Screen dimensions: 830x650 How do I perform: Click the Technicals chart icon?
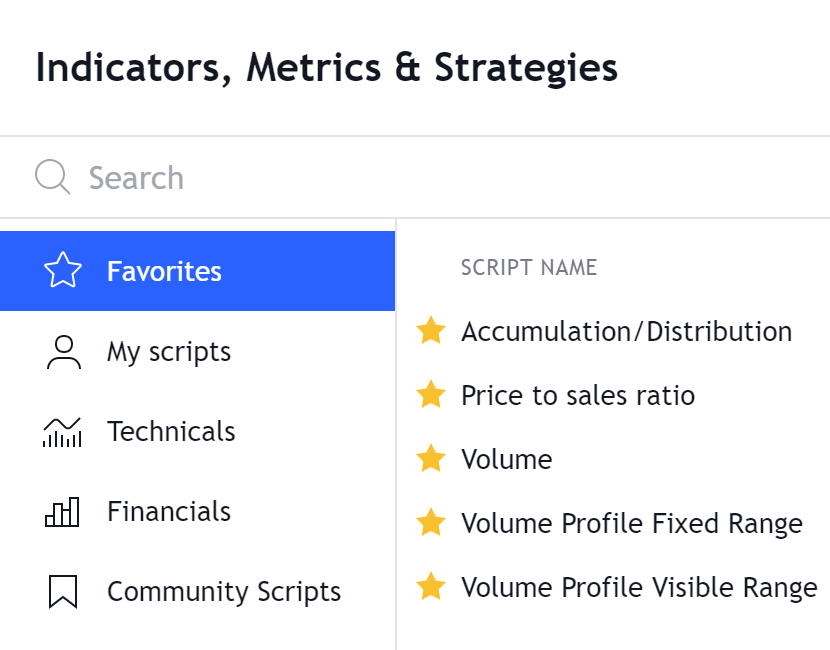[x=63, y=432]
